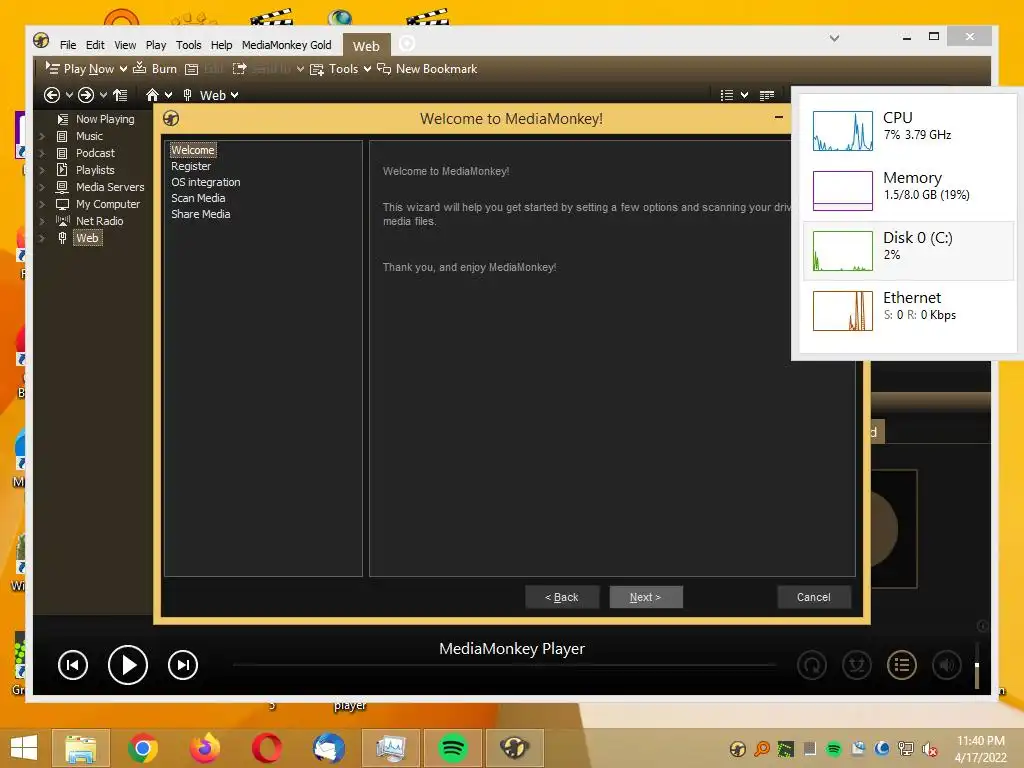1024x768 pixels.
Task: Click the Spotify icon in system tray
Action: pos(833,749)
